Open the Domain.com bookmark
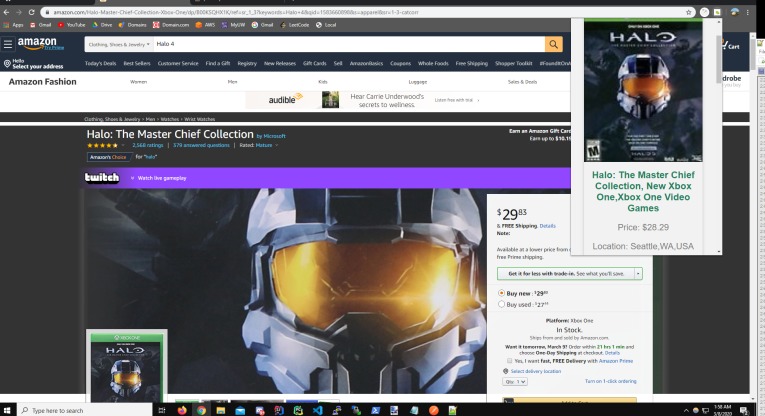The width and height of the screenshot is (765, 416). tap(171, 25)
